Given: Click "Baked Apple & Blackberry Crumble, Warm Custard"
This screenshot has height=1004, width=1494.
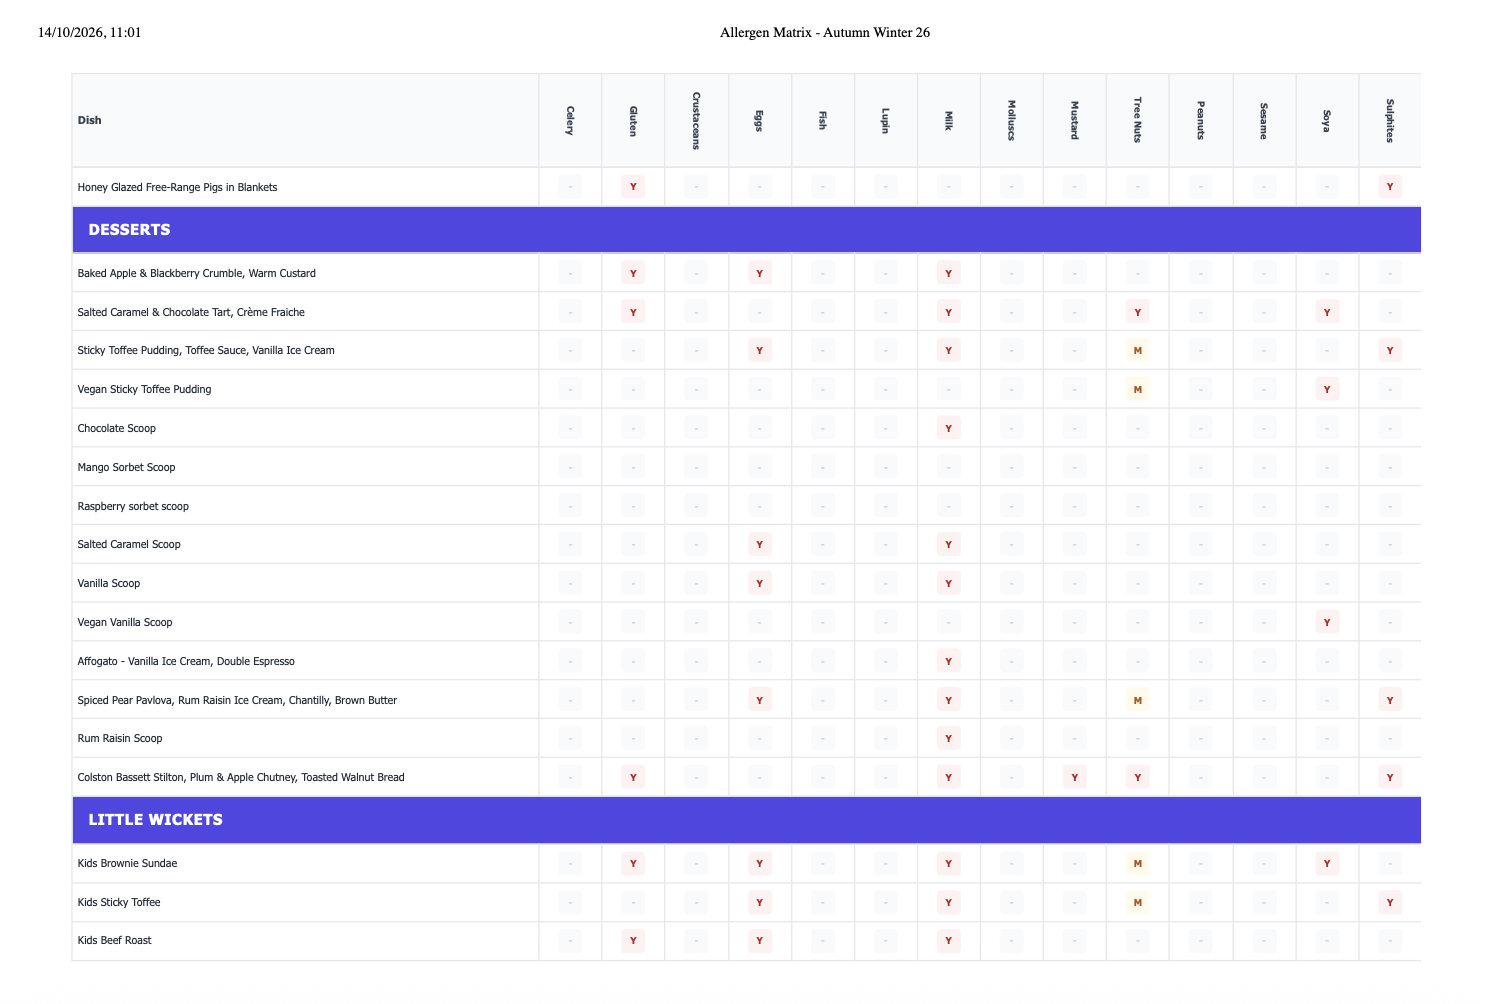Looking at the screenshot, I should coord(196,273).
